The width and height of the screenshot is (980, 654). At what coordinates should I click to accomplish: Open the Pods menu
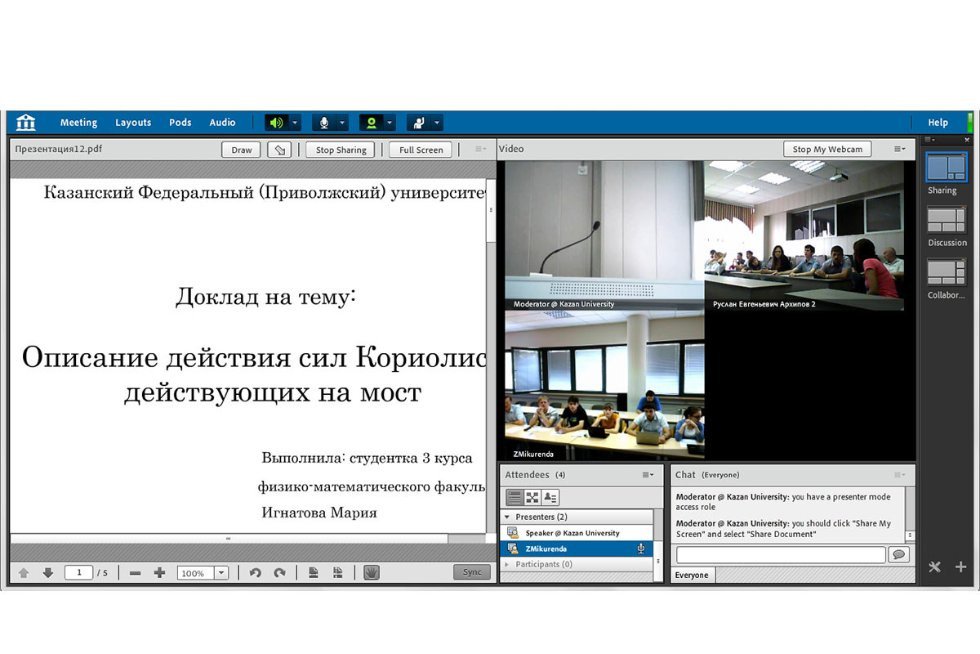[180, 122]
